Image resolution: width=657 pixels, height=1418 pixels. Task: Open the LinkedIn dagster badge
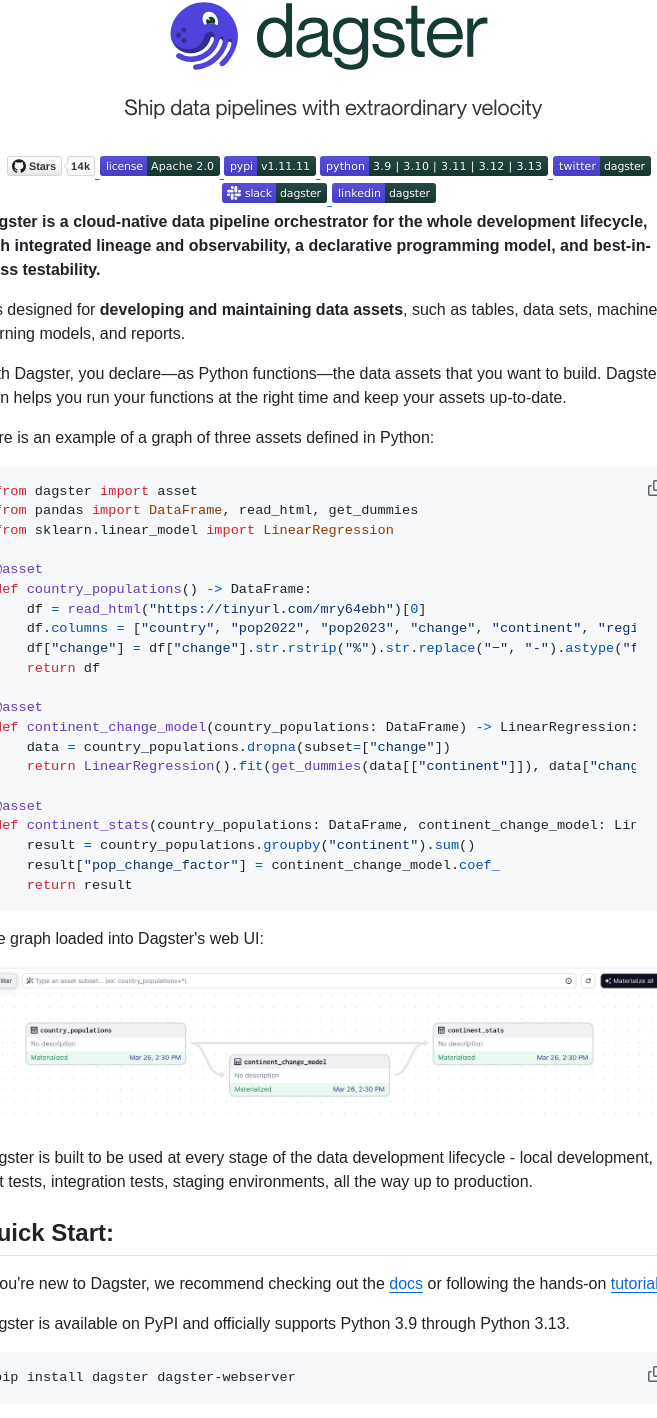click(384, 193)
